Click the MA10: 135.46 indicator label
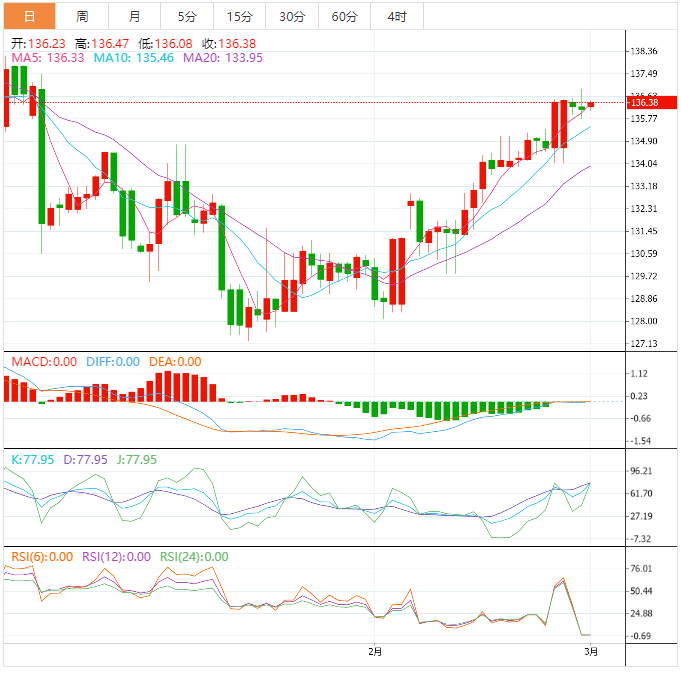 [134, 58]
